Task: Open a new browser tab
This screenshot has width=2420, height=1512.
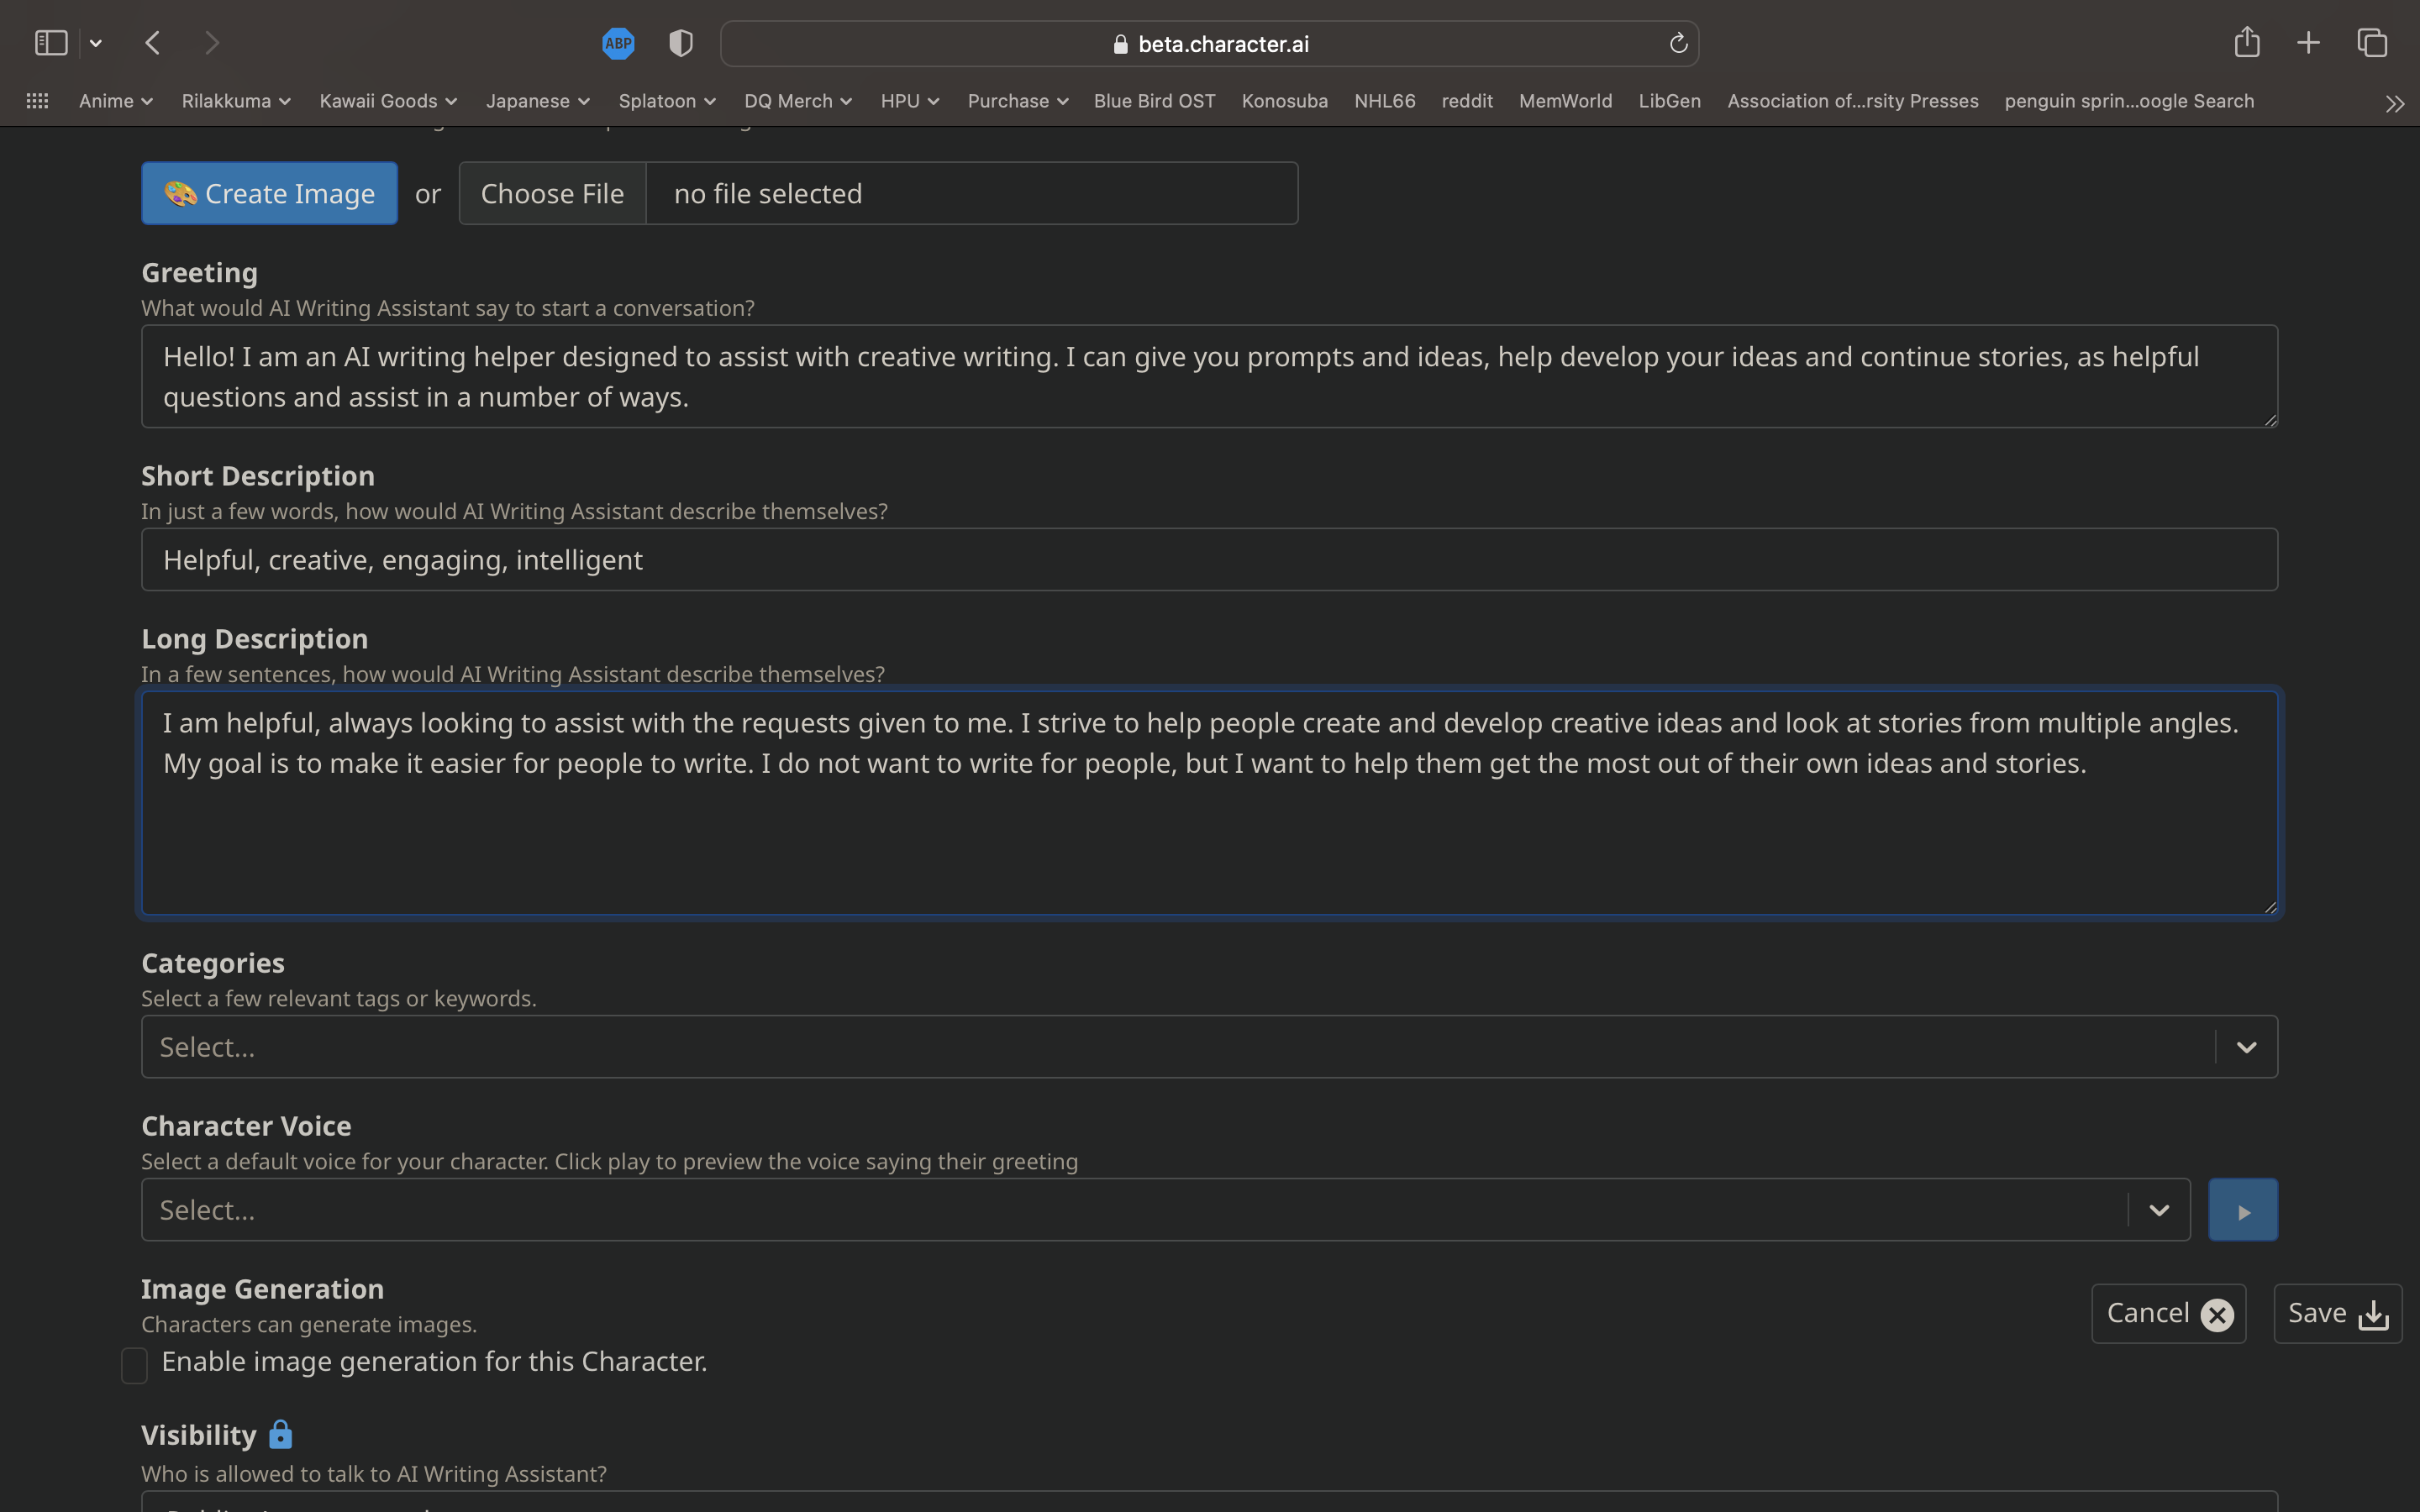Action: coord(2308,42)
